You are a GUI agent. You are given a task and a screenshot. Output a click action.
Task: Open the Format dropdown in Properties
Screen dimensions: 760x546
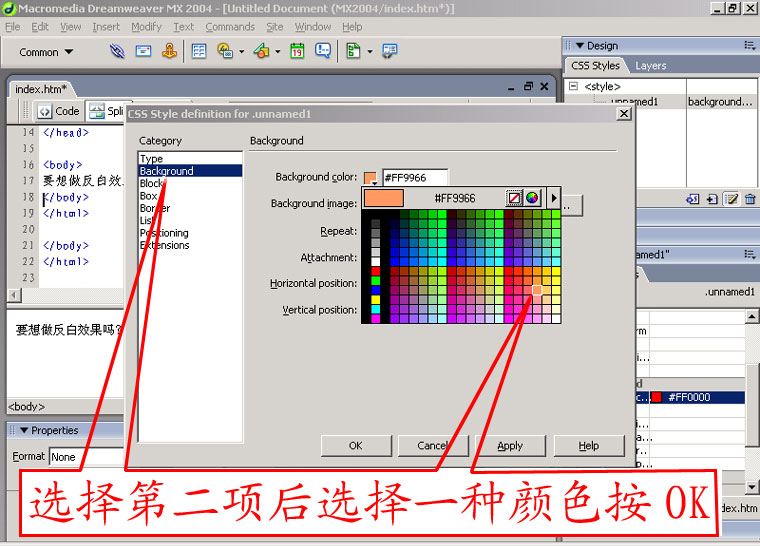(86, 457)
